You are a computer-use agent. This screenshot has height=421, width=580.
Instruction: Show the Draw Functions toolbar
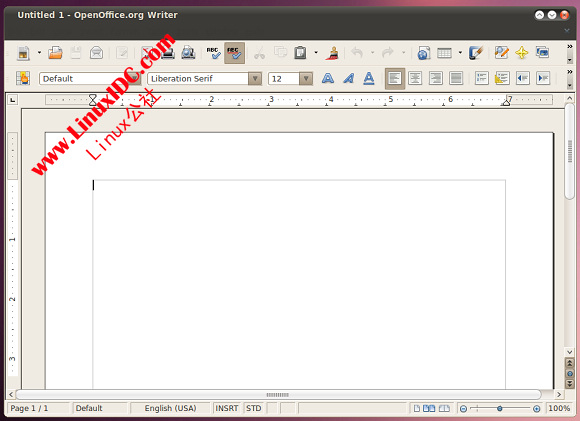coord(476,53)
